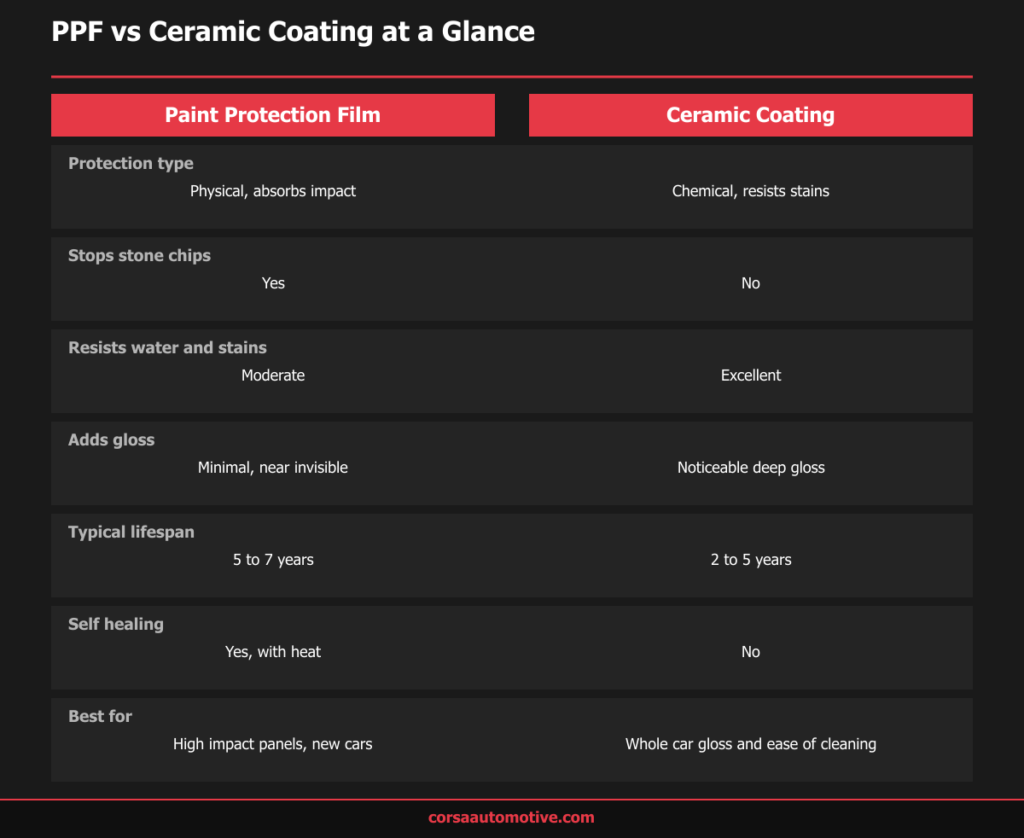Select the 5 to 7 years value
Screen dimensions: 1024x838
tap(273, 560)
